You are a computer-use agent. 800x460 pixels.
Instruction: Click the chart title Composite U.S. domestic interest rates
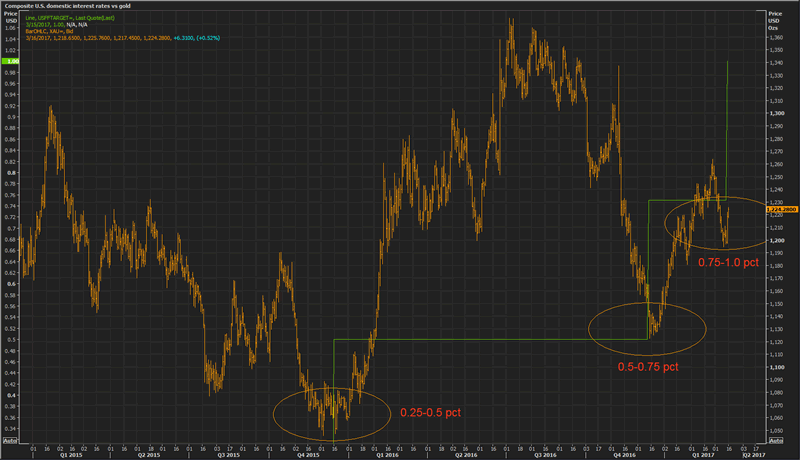coord(67,6)
